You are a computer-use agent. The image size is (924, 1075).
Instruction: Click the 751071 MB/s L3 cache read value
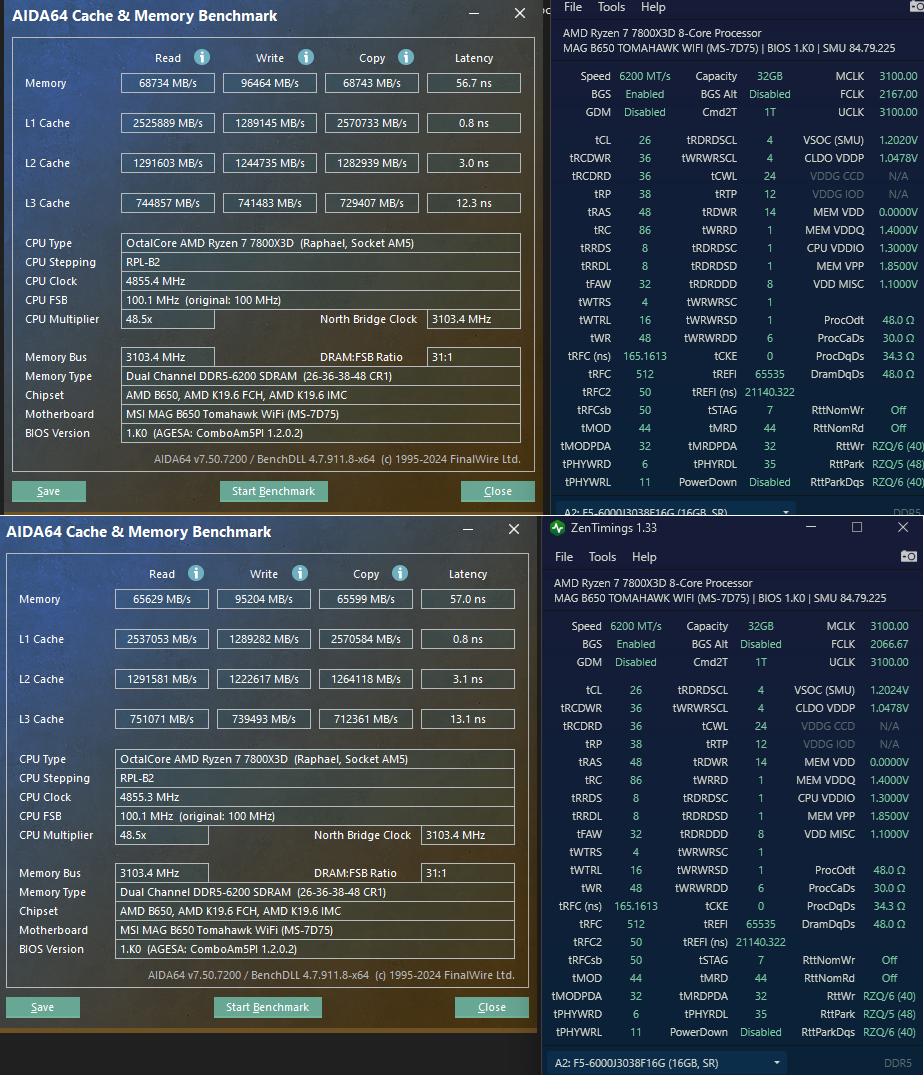click(162, 719)
